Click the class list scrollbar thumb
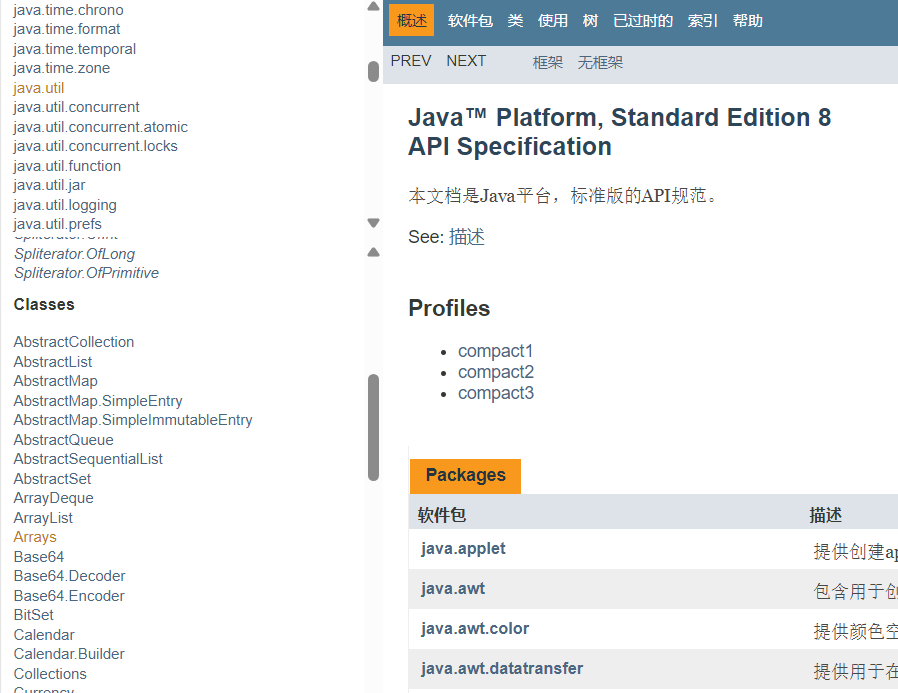 click(x=373, y=427)
